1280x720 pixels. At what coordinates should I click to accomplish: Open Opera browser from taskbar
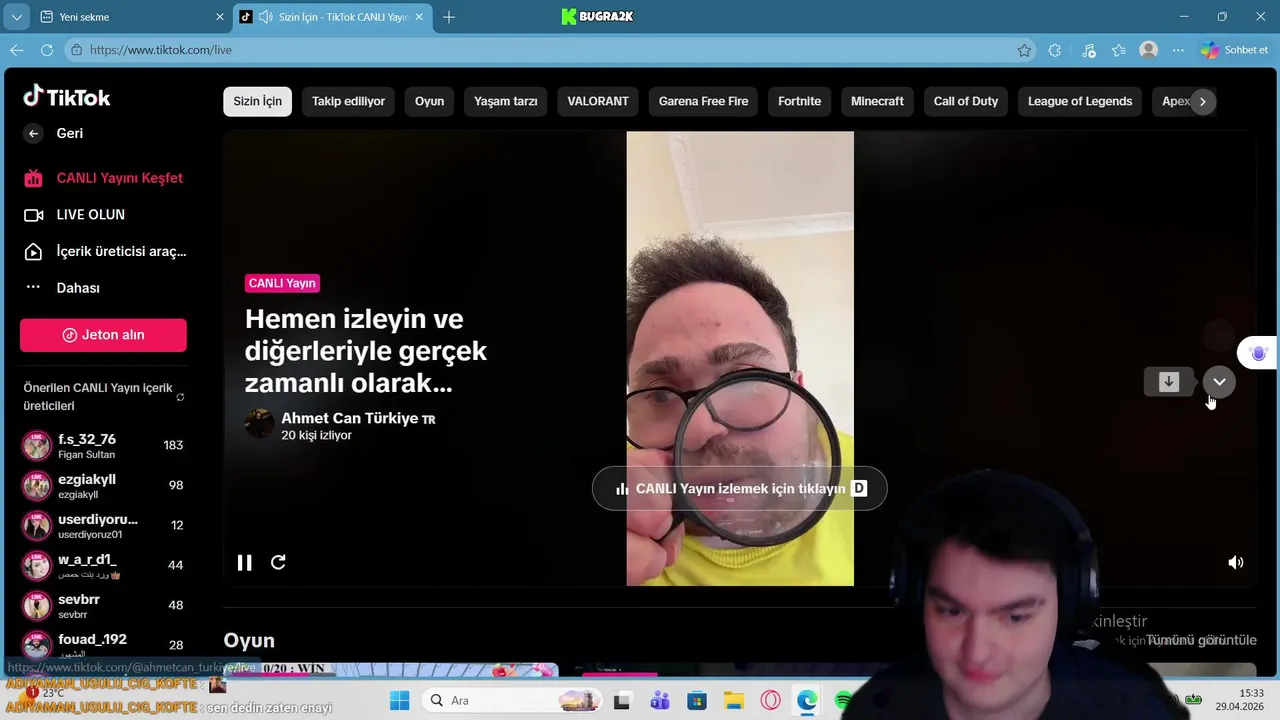[771, 701]
